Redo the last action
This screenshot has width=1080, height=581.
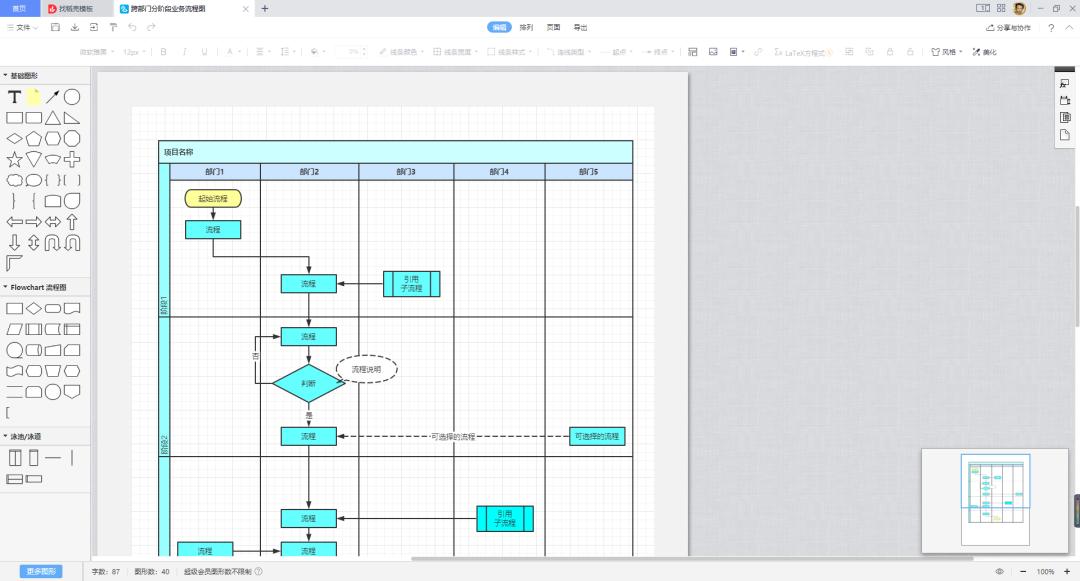tap(152, 28)
